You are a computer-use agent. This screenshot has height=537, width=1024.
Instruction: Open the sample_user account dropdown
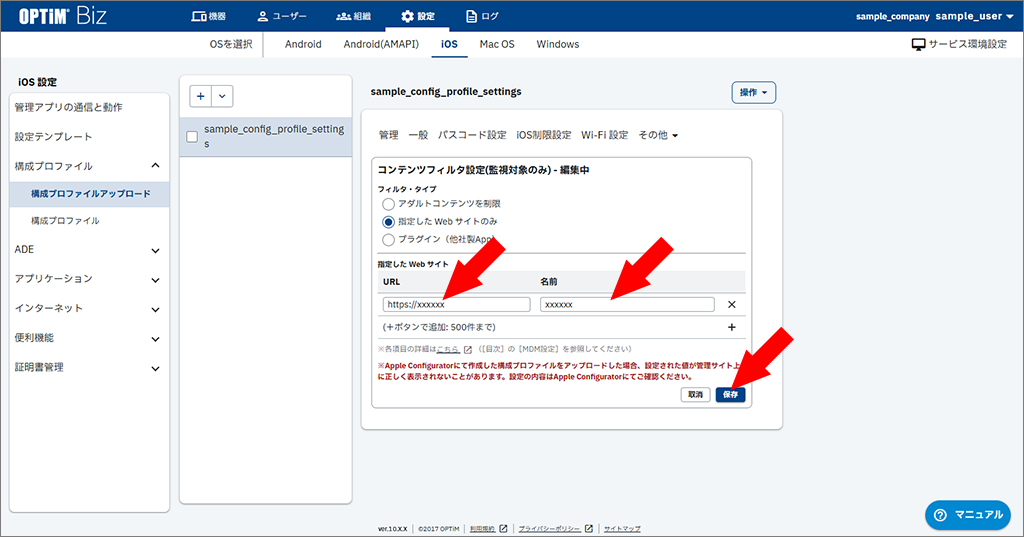(974, 16)
